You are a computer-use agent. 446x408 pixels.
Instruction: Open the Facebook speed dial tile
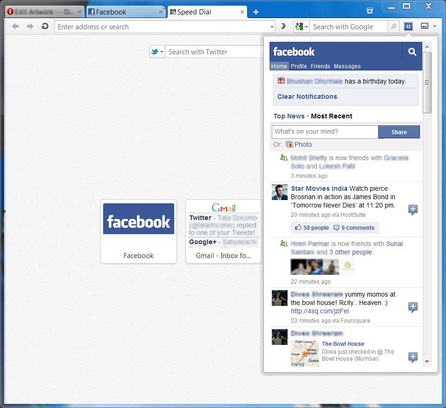coord(138,232)
